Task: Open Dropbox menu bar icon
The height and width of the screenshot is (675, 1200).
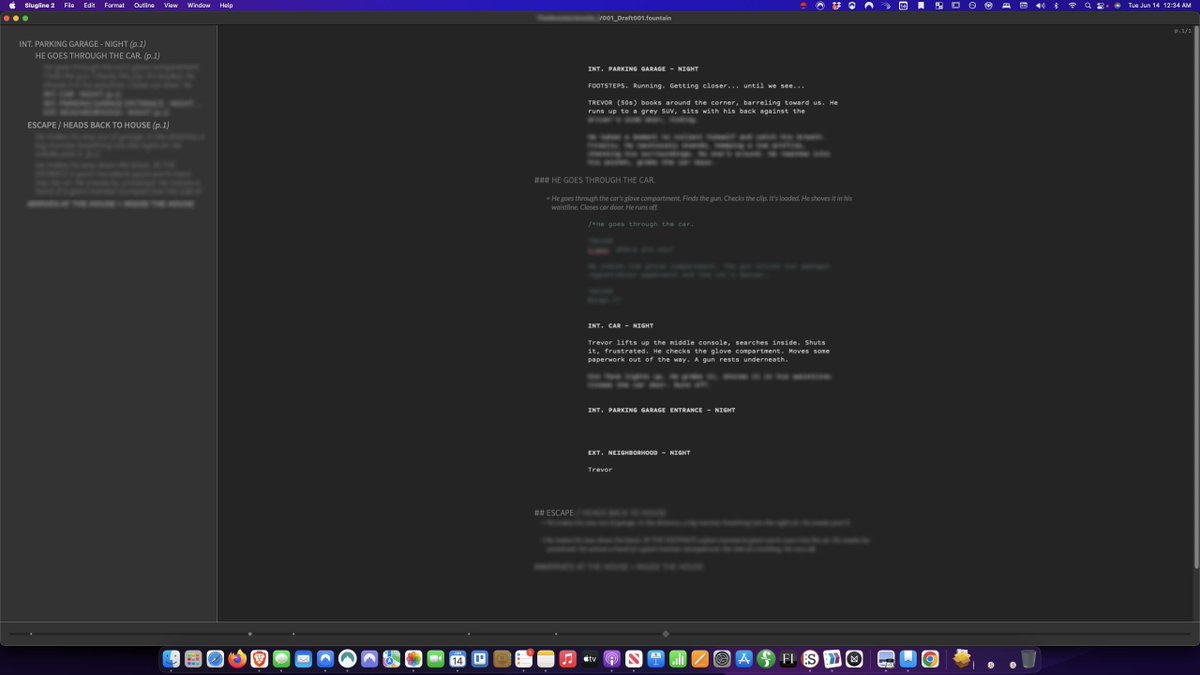Action: point(836,5)
